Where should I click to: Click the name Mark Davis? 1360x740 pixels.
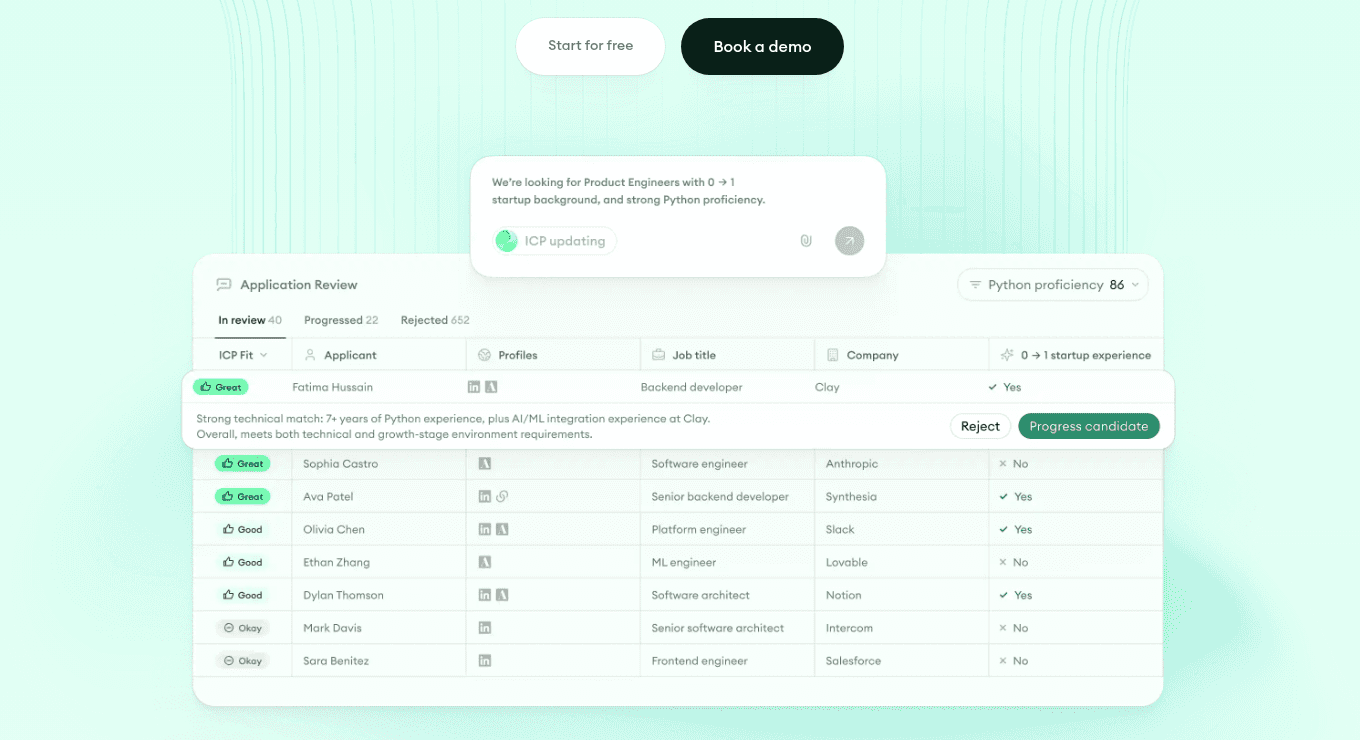click(333, 628)
